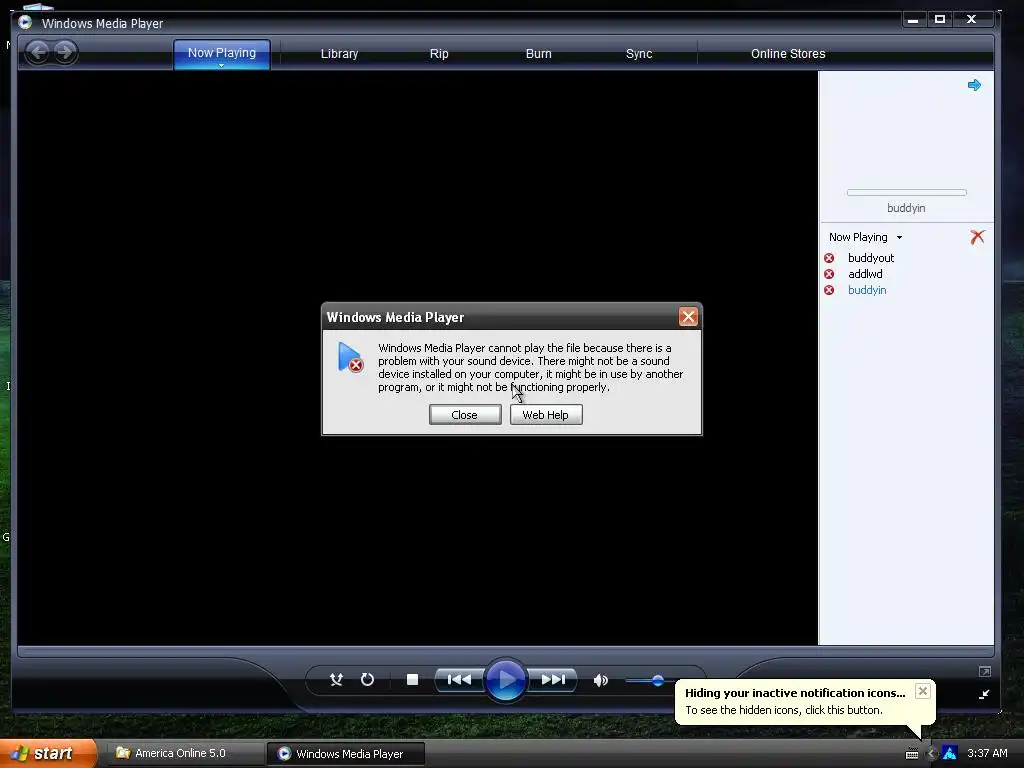
Task: Click the AOL icon in the system tray
Action: pyautogui.click(x=950, y=754)
